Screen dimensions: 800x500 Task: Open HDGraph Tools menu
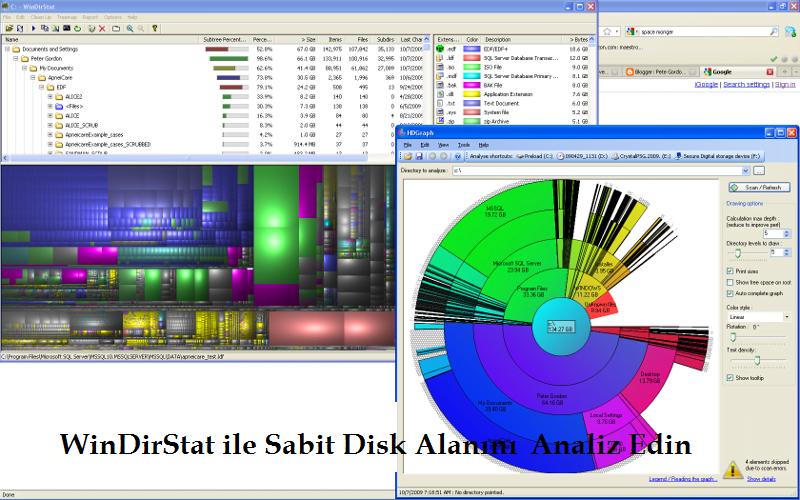[x=463, y=145]
